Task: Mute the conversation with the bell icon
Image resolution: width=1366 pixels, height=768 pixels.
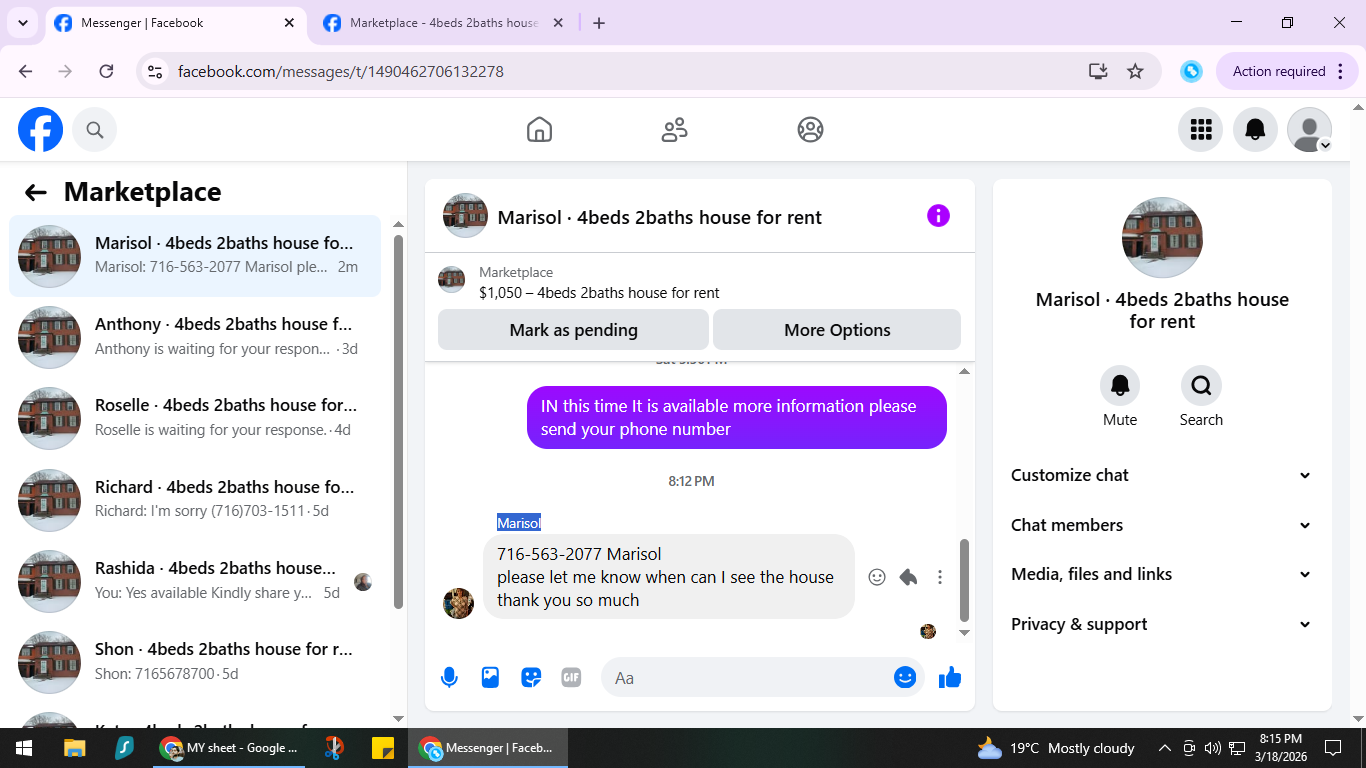Action: click(x=1120, y=385)
